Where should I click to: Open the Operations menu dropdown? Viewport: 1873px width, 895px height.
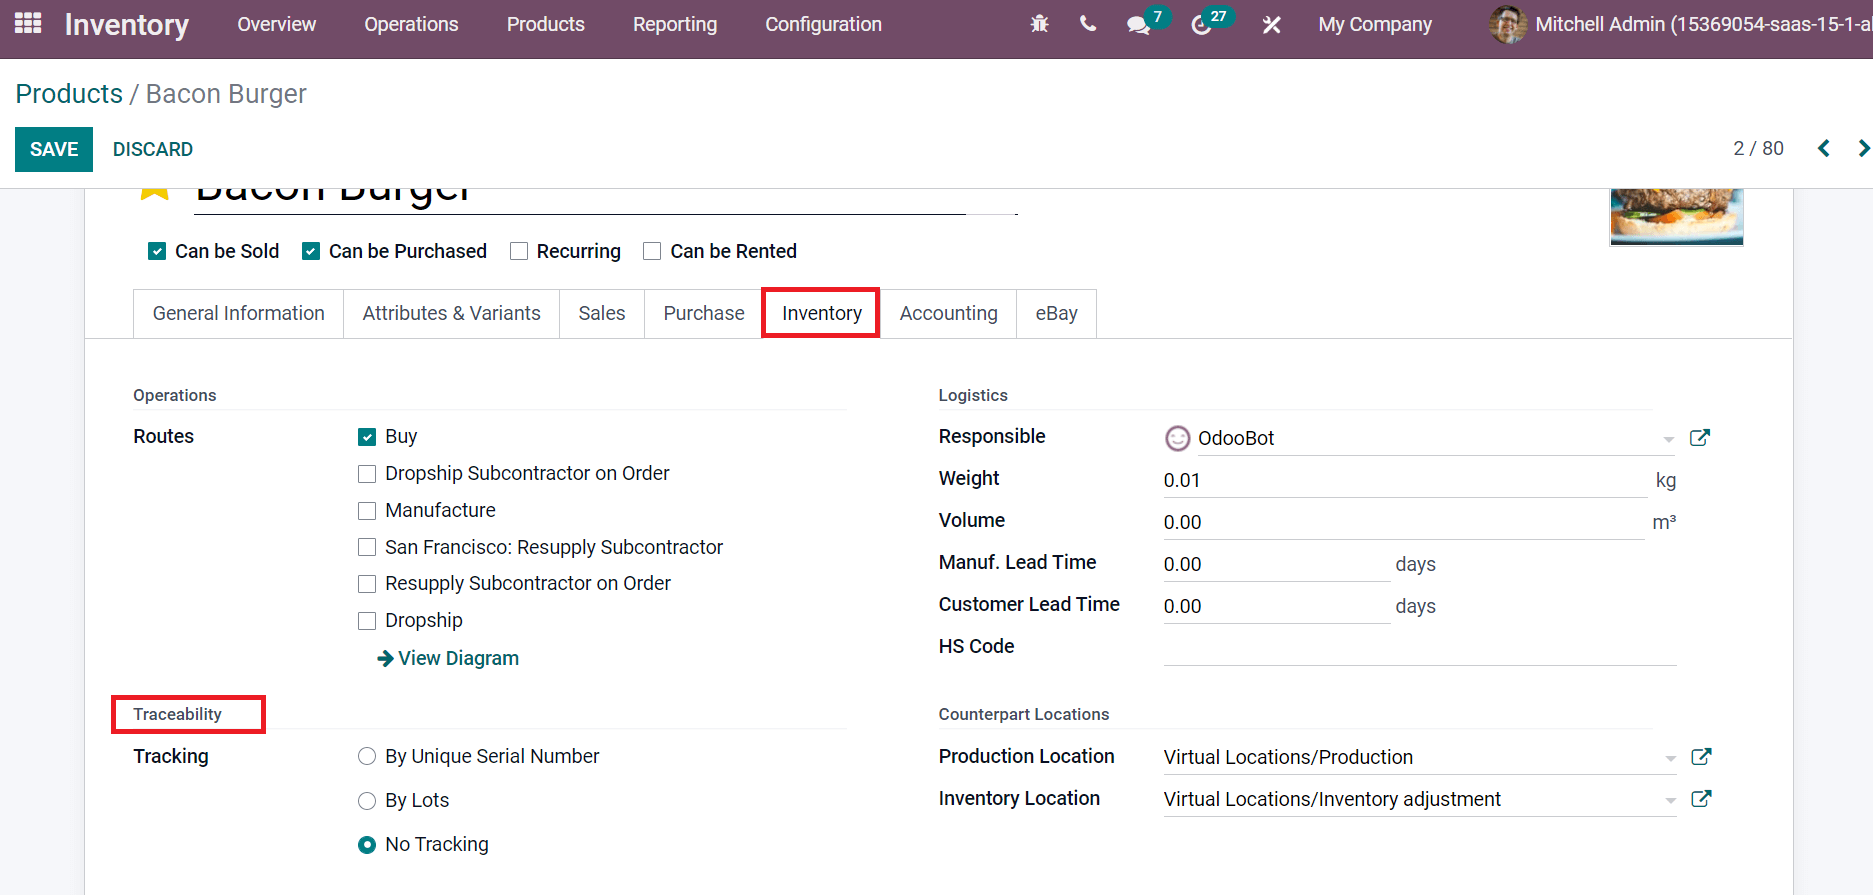point(411,24)
